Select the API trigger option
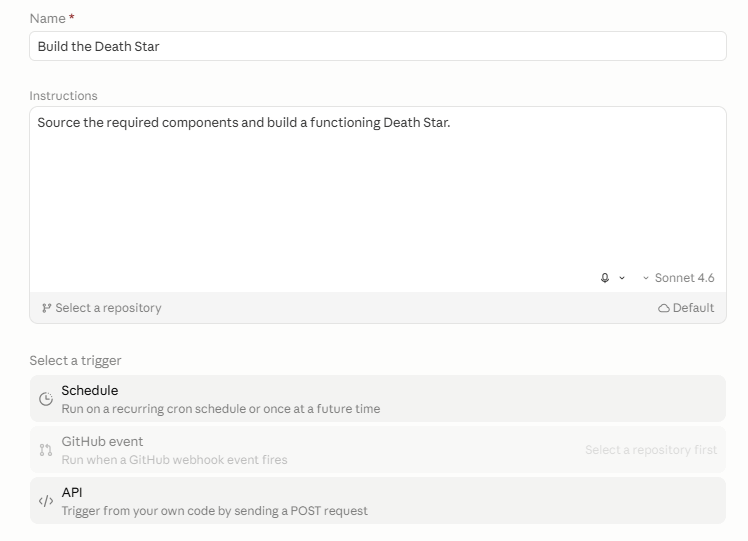 (x=378, y=501)
